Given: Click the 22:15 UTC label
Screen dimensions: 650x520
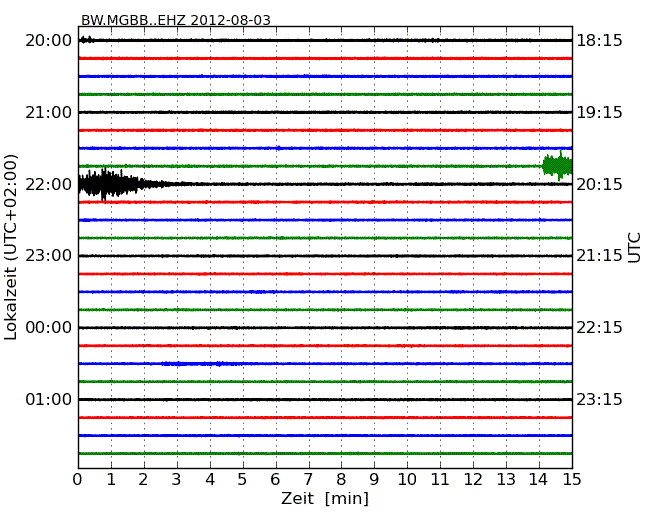Looking at the screenshot, I should click(599, 328).
